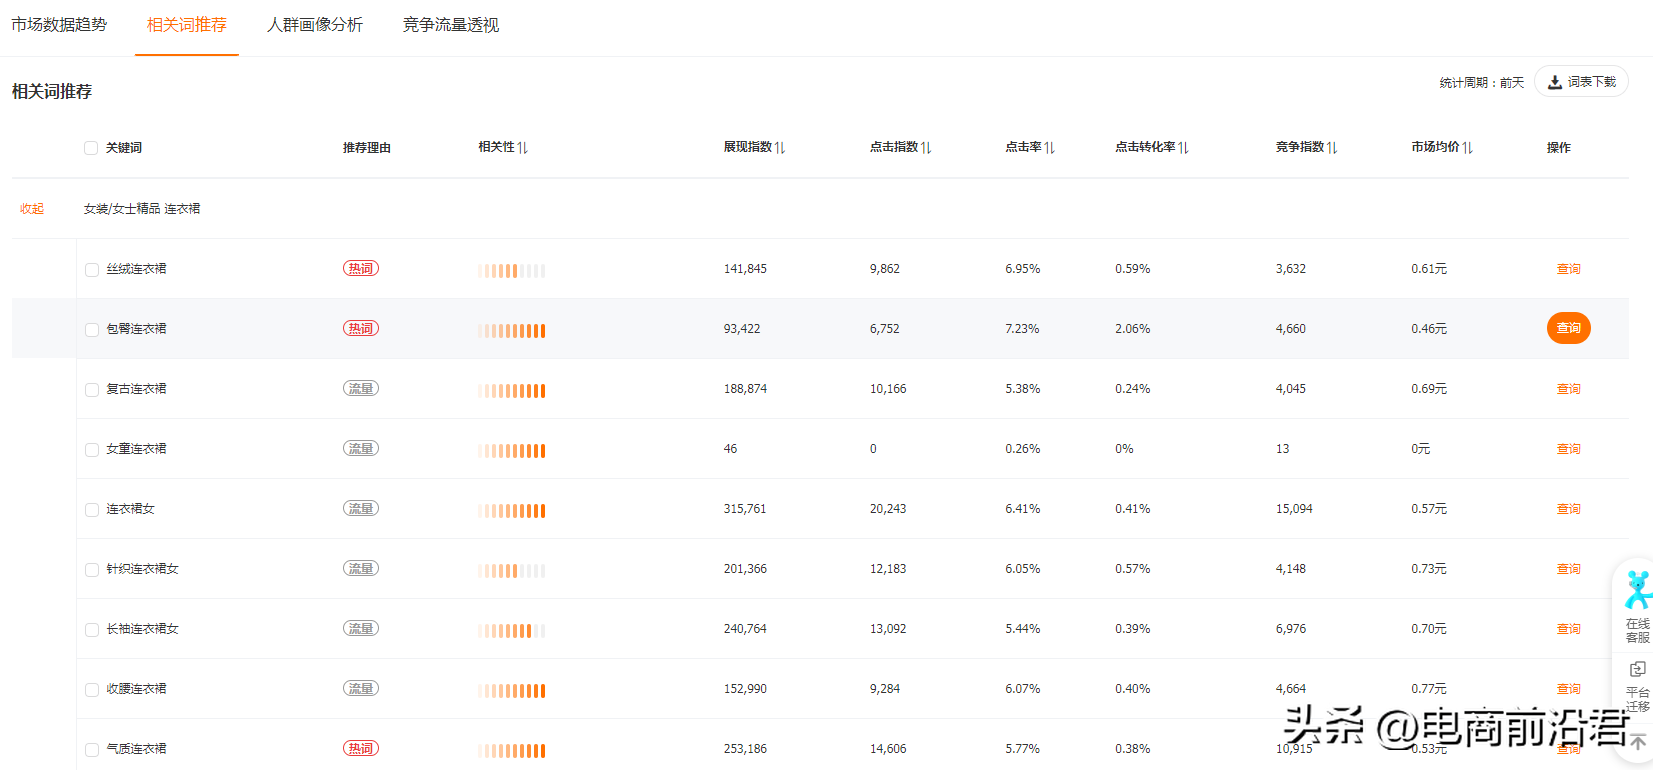Check the 长袖连衣裙女 keyword checkbox

coord(92,630)
